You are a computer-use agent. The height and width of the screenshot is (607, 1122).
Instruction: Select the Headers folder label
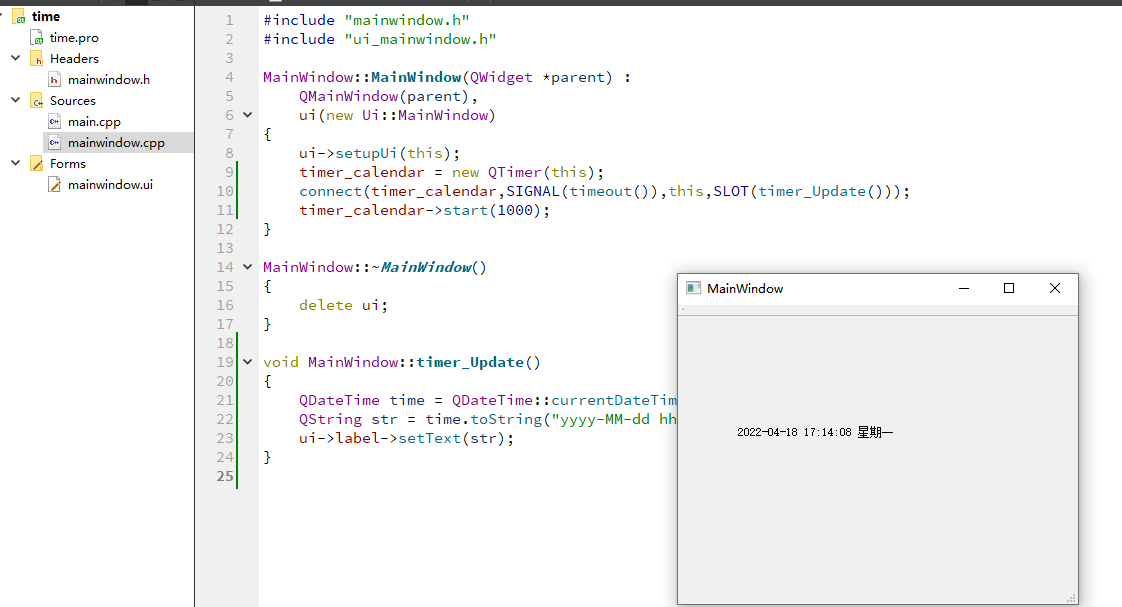pos(74,59)
